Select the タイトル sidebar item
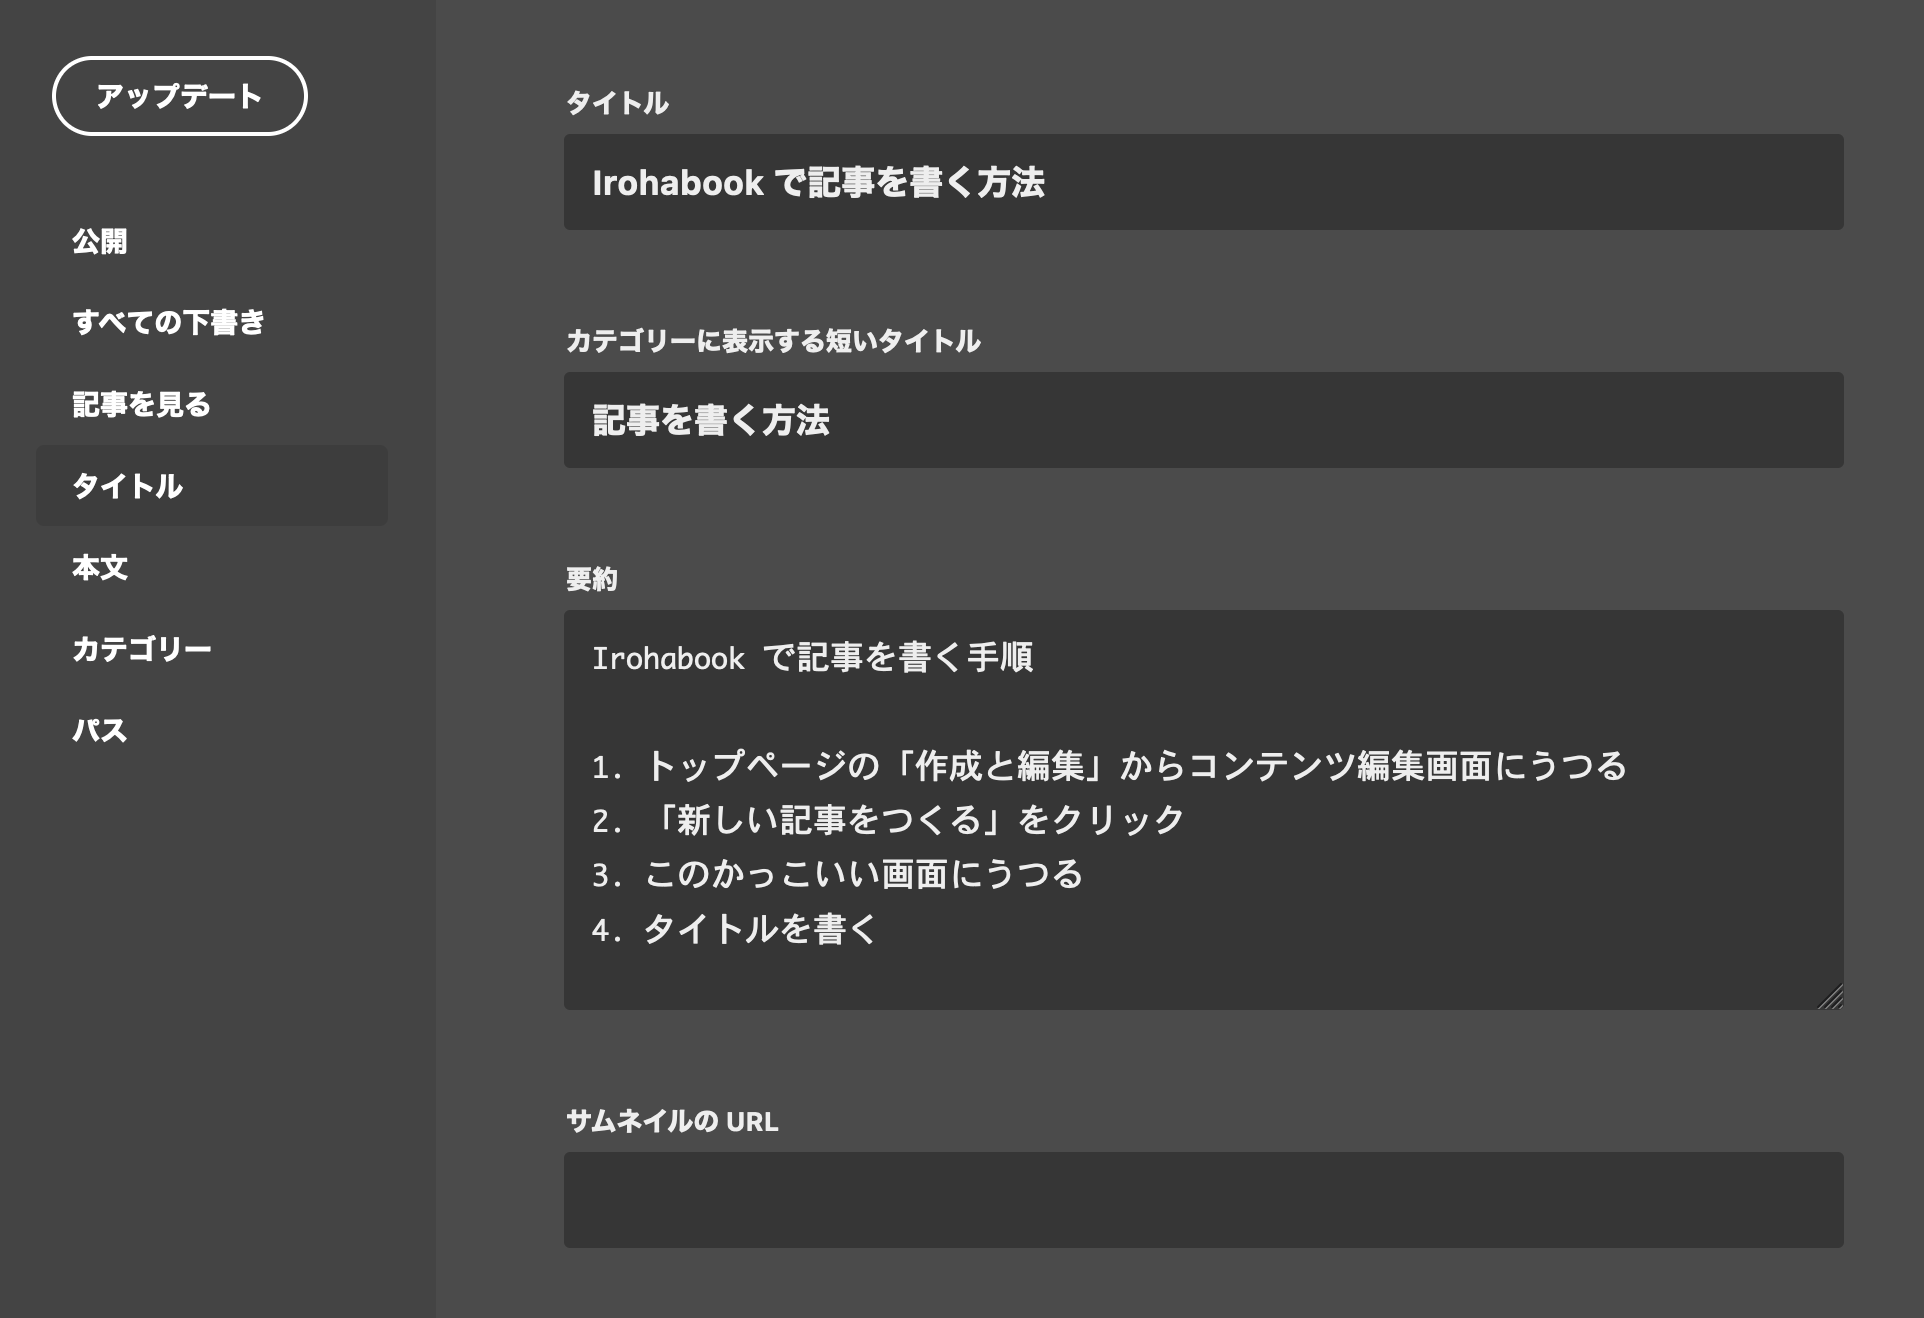 [x=128, y=486]
